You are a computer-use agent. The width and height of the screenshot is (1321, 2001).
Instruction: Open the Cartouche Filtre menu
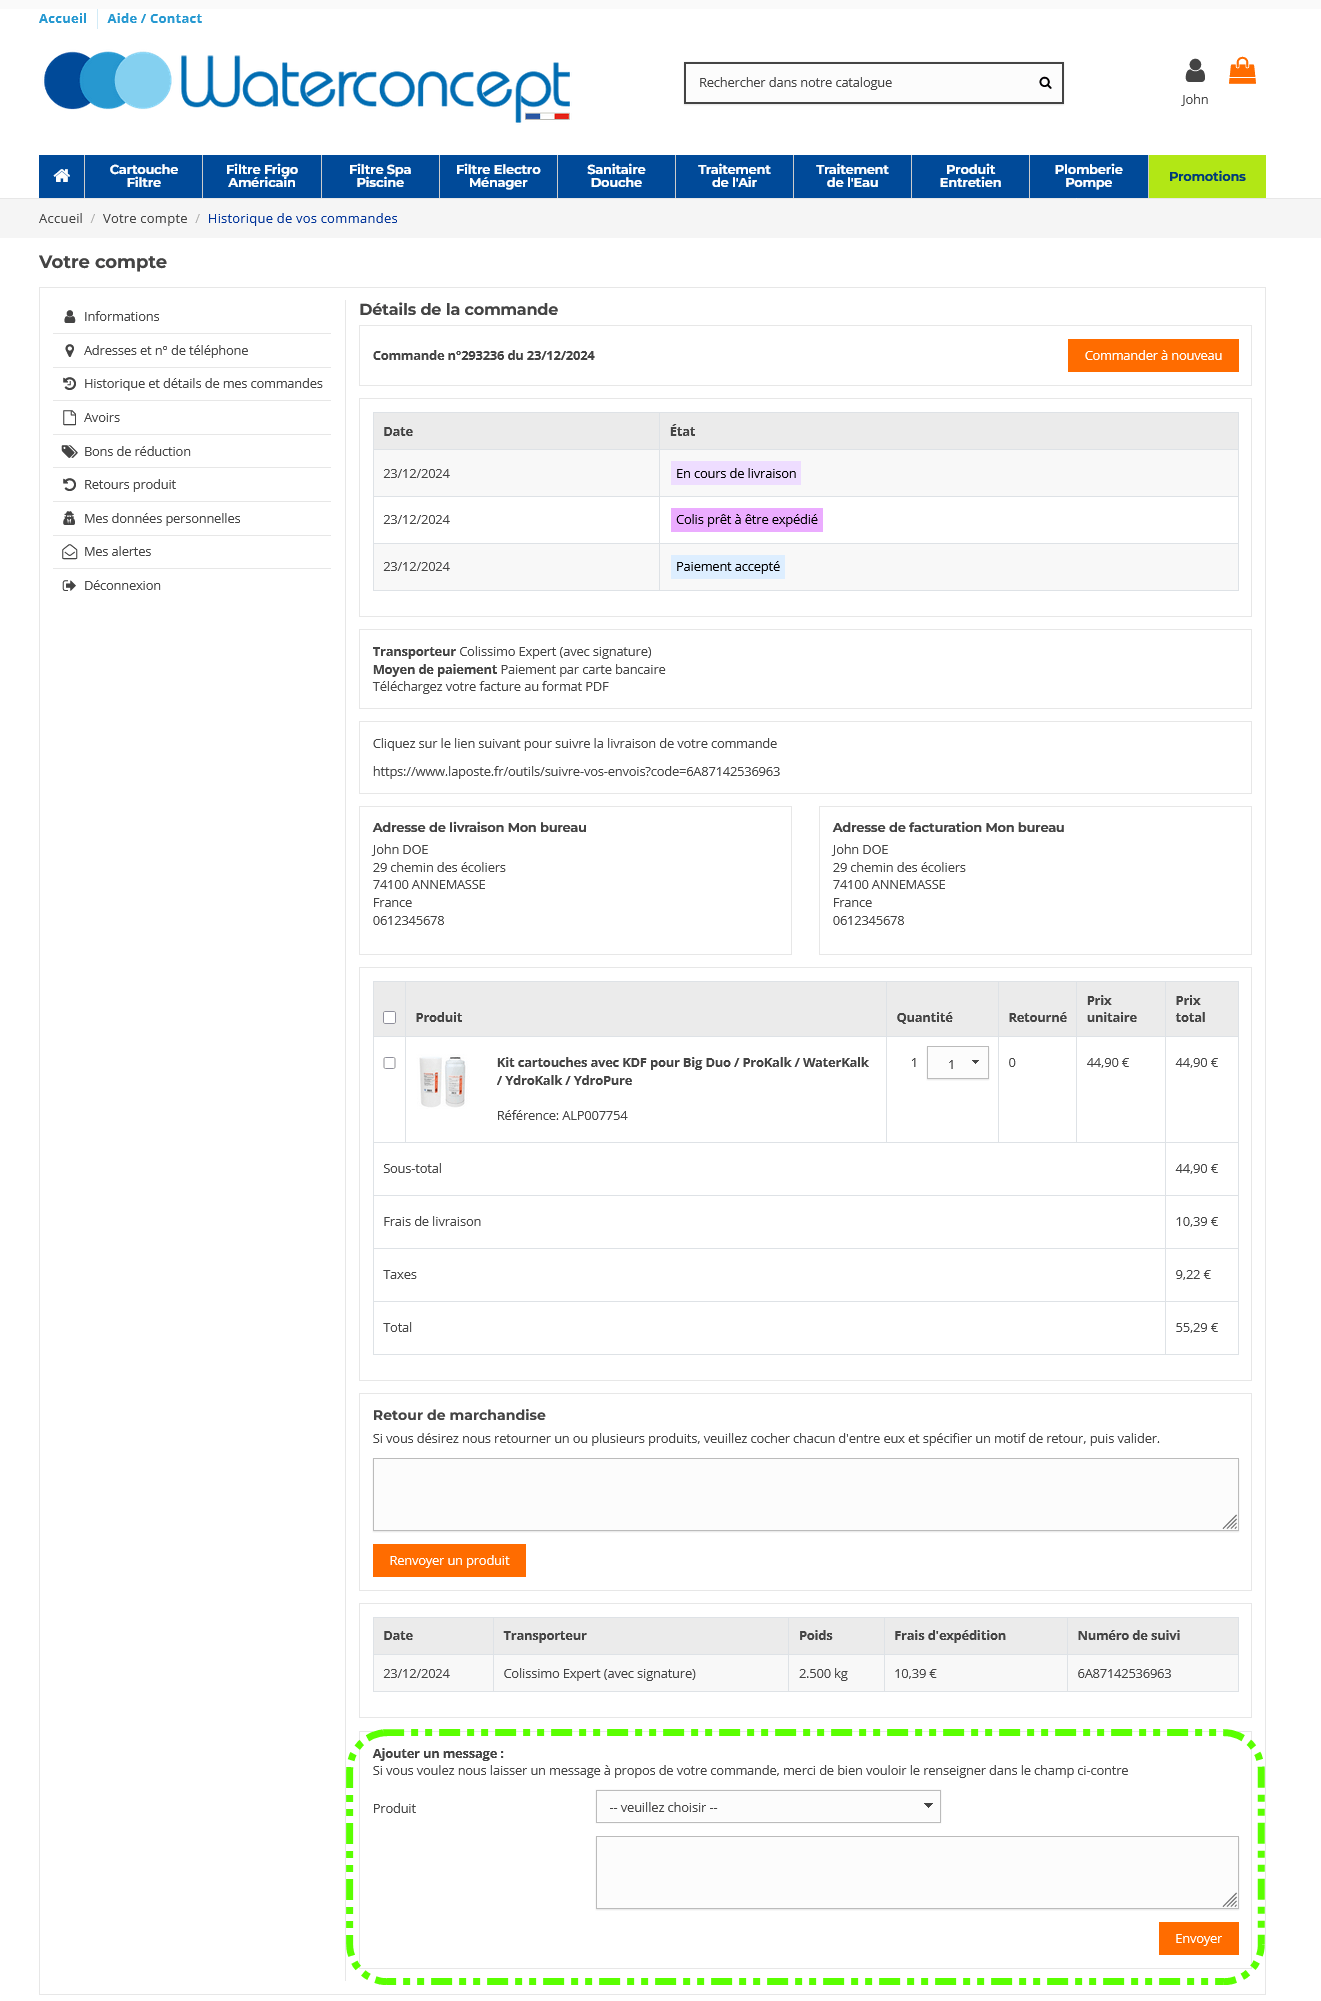(x=144, y=176)
